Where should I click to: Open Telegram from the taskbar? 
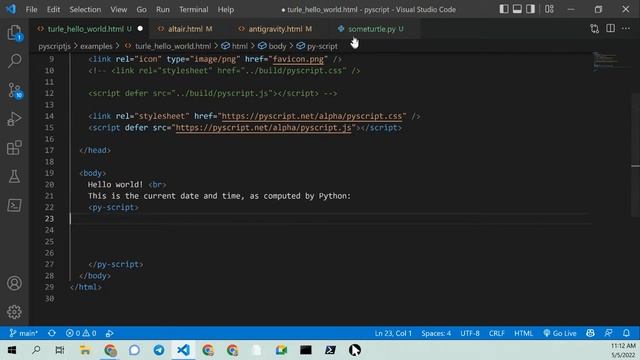[x=159, y=350]
